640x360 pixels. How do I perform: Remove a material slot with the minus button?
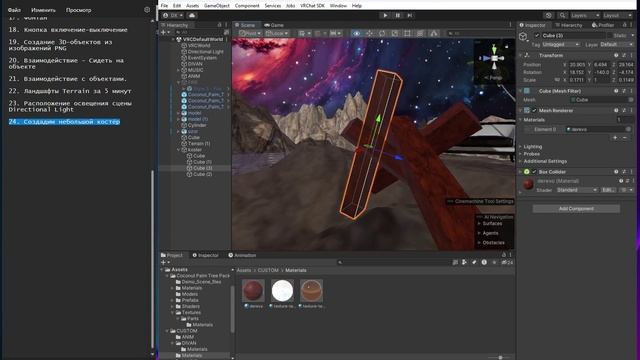click(625, 138)
